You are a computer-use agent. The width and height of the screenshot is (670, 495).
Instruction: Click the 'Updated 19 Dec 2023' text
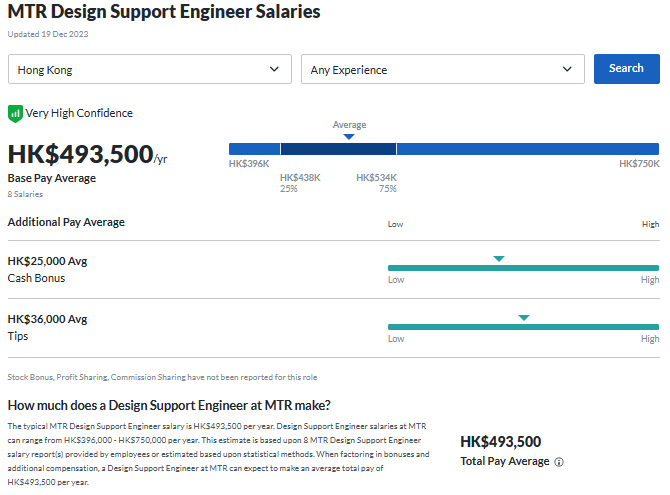tap(48, 34)
